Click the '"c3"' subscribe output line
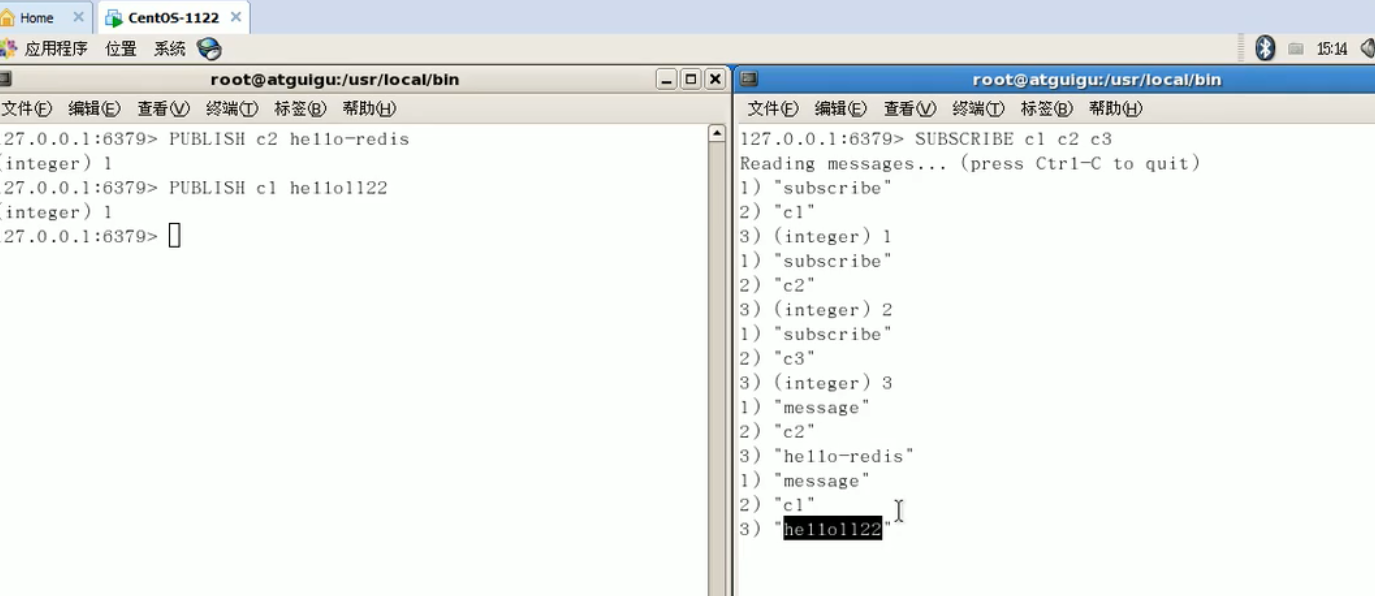The image size is (1375, 596). coord(778,358)
